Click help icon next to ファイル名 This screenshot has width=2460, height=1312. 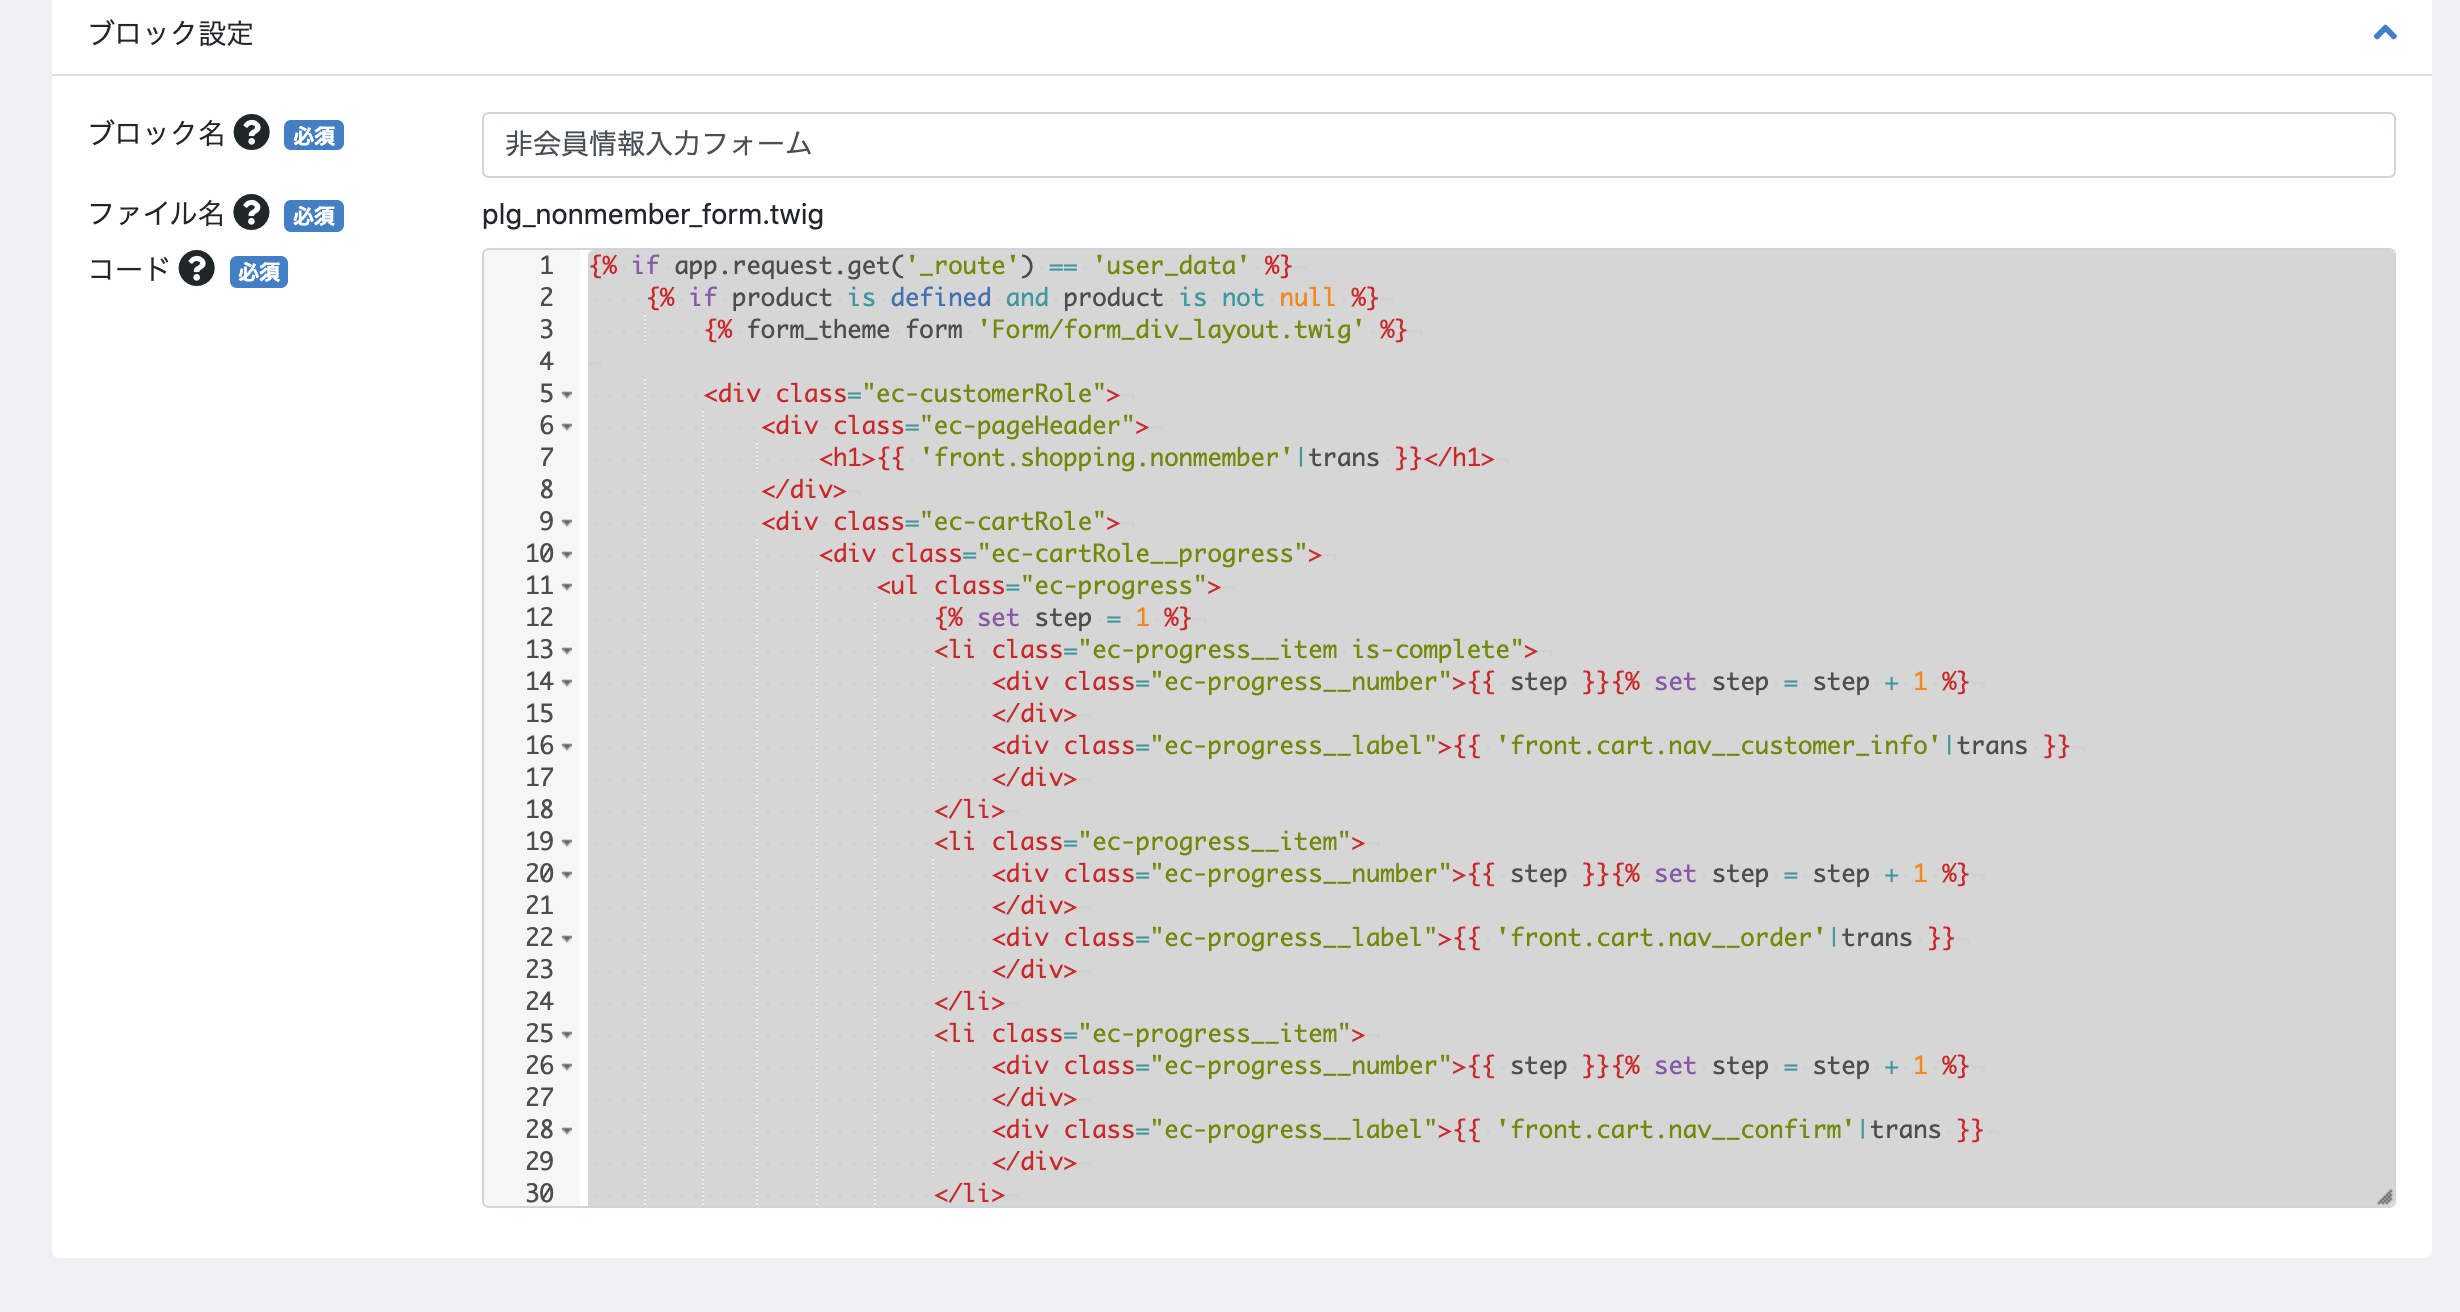point(252,213)
